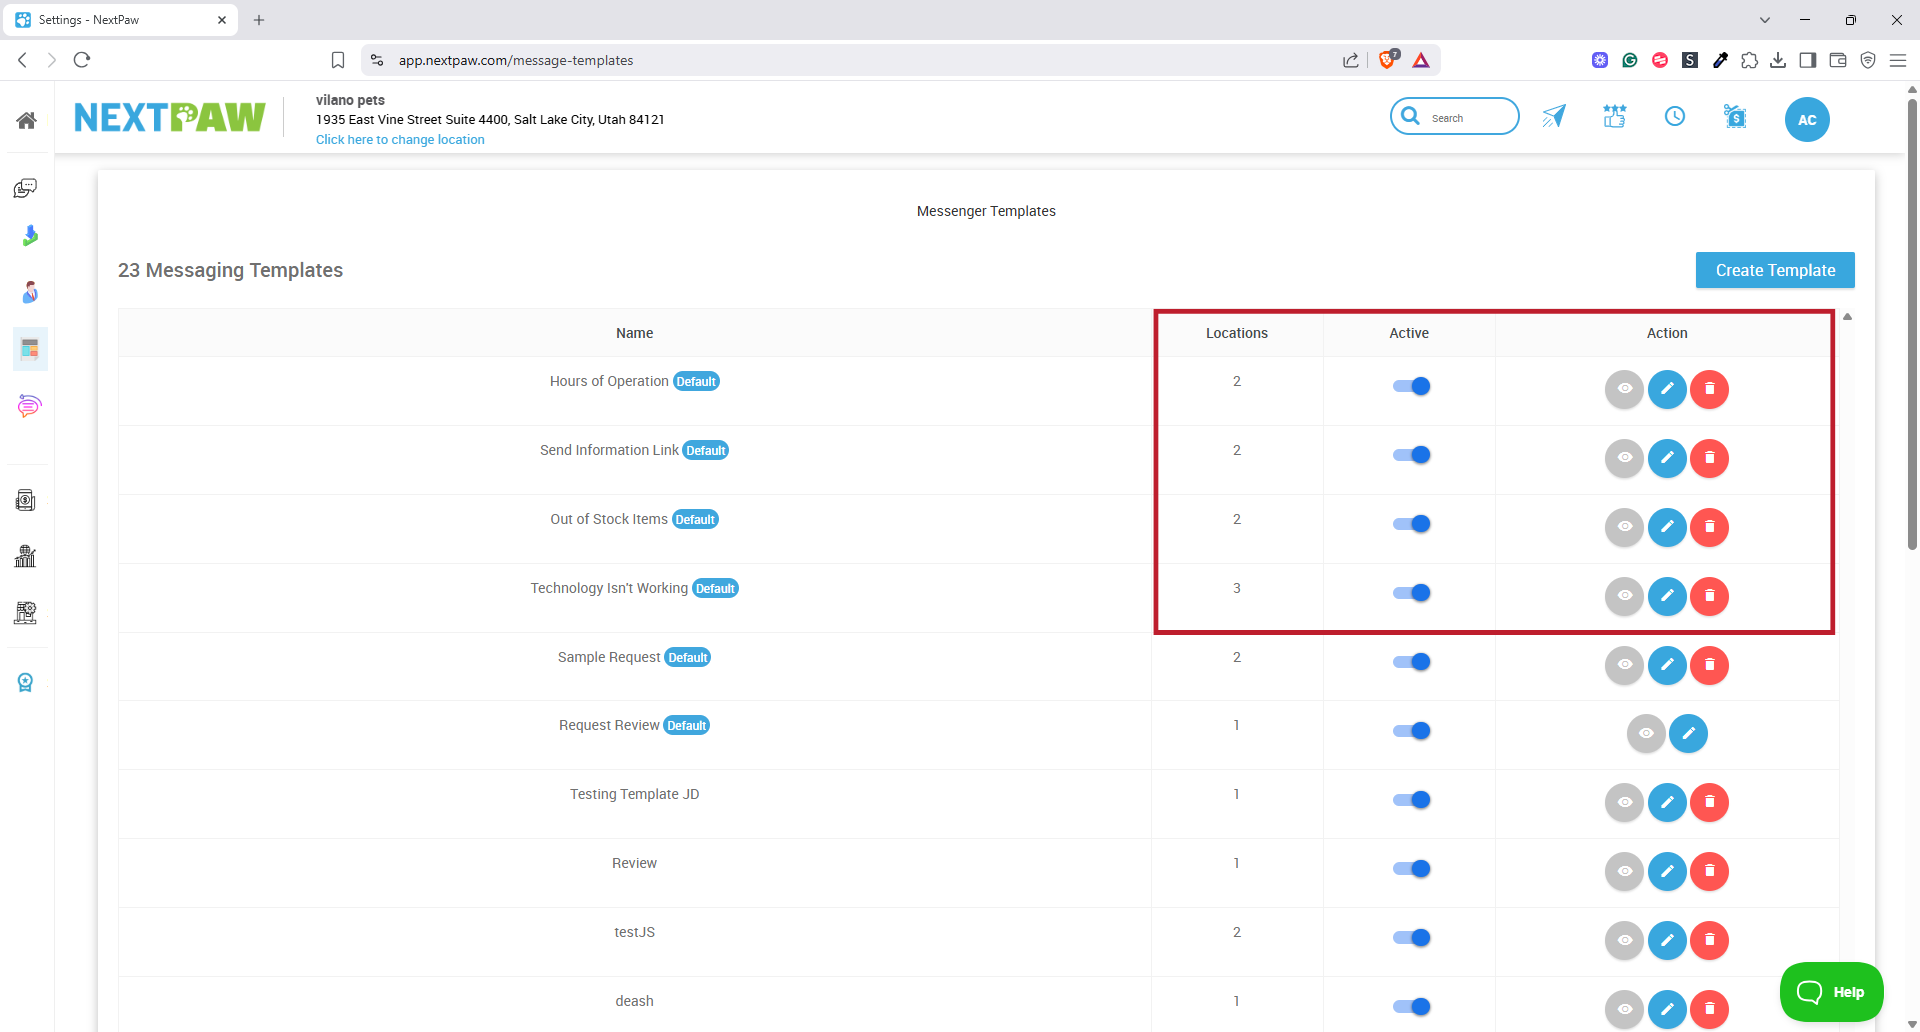The height and width of the screenshot is (1032, 1920).
Task: Open the chat messages sidebar icon
Action: tap(26, 188)
